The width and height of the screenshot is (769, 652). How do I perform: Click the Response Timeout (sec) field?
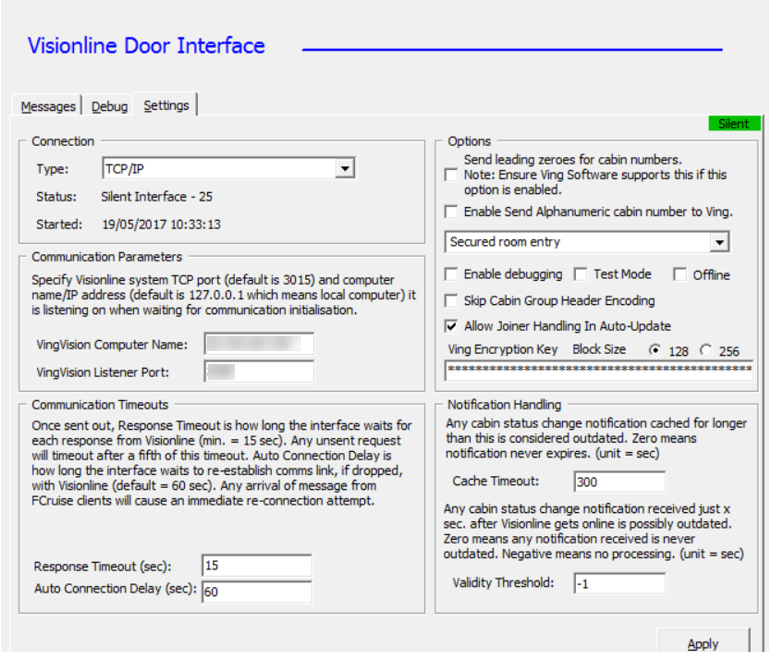(256, 565)
